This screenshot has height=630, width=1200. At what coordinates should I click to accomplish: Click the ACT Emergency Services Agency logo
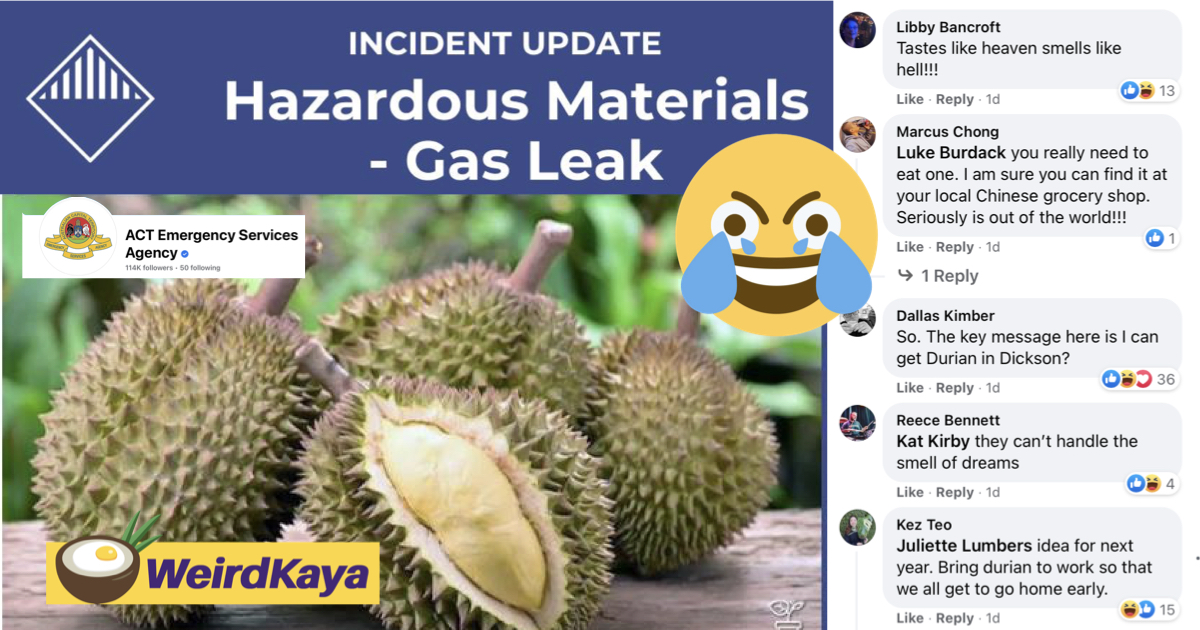78,237
